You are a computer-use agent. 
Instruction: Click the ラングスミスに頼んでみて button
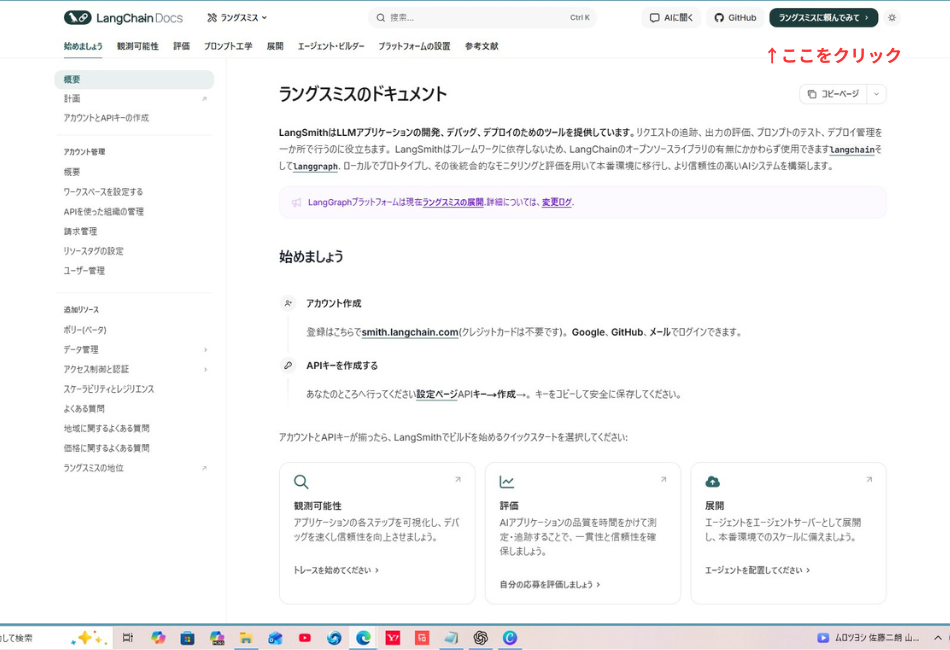(823, 17)
